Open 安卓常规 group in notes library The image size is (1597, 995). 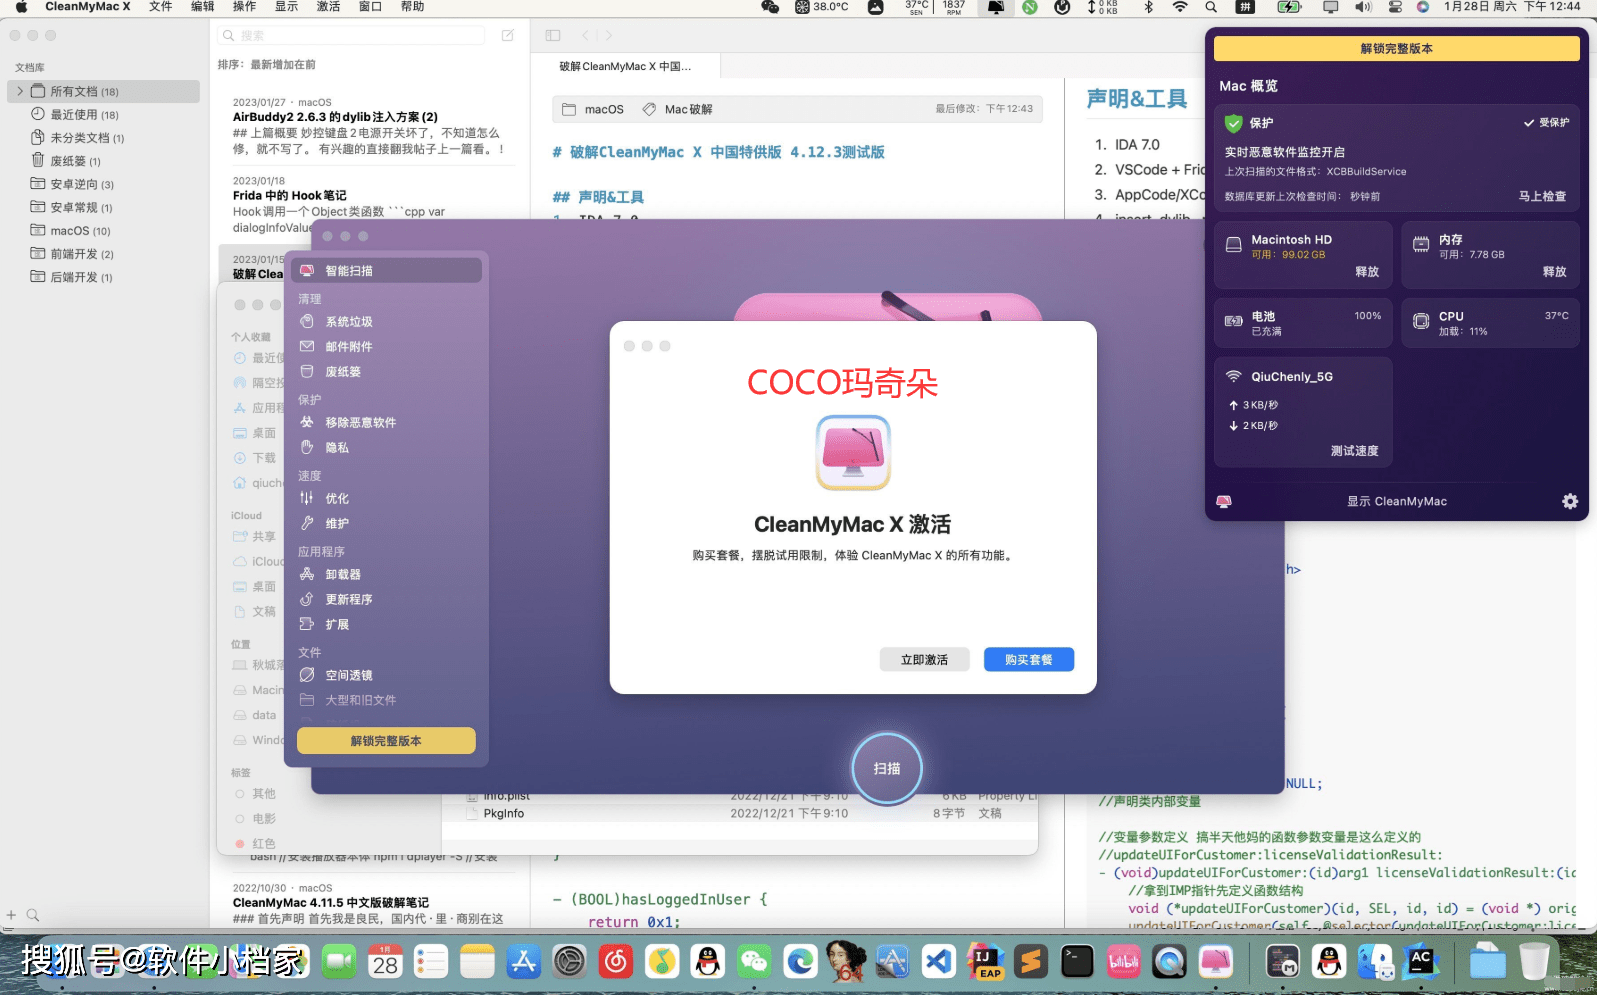coord(104,208)
